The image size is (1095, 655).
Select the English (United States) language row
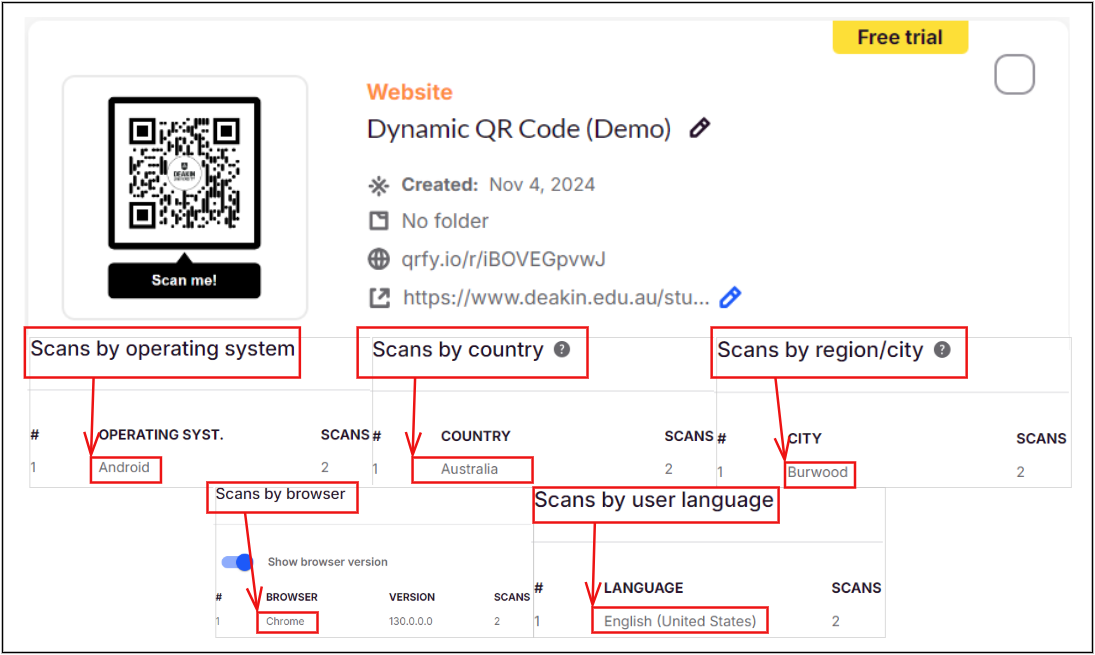tap(680, 621)
